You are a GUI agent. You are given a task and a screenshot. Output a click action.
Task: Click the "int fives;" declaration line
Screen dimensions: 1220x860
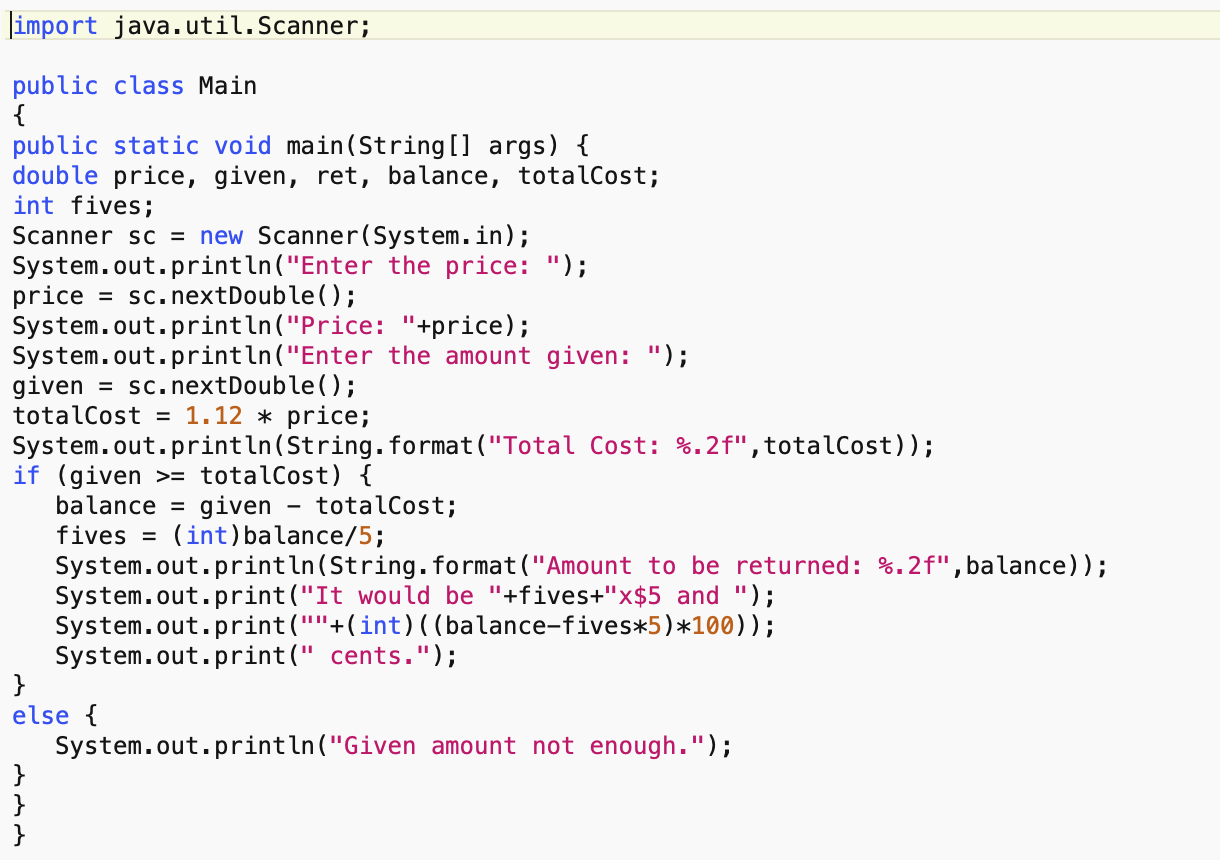(x=85, y=206)
